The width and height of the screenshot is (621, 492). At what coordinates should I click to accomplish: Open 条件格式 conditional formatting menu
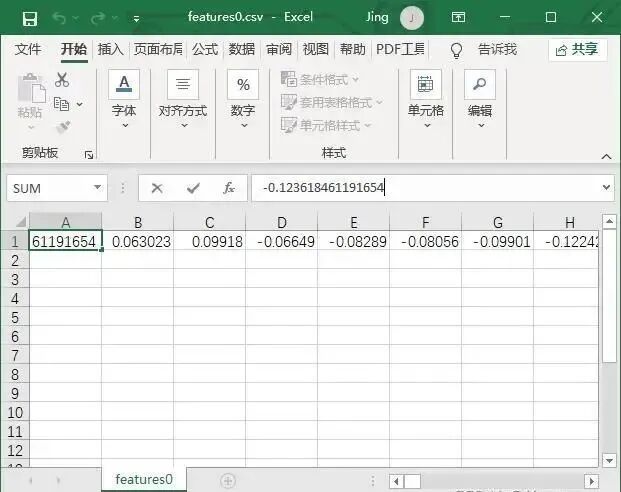[x=320, y=80]
